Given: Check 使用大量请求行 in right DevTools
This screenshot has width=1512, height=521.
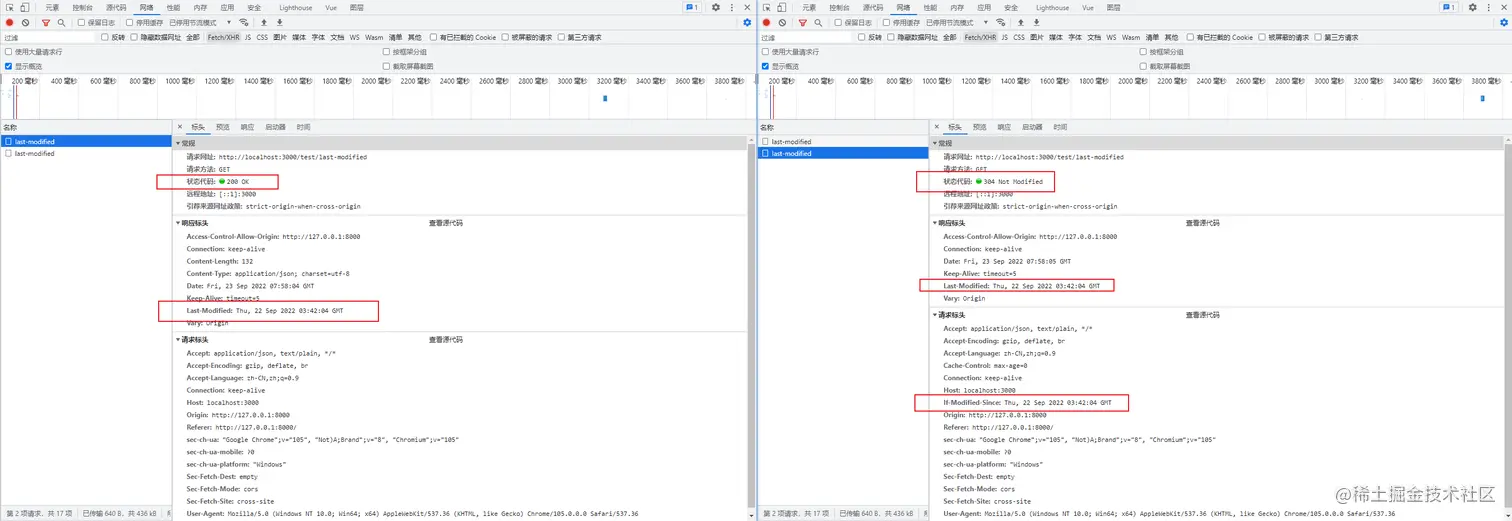Looking at the screenshot, I should pyautogui.click(x=766, y=52).
